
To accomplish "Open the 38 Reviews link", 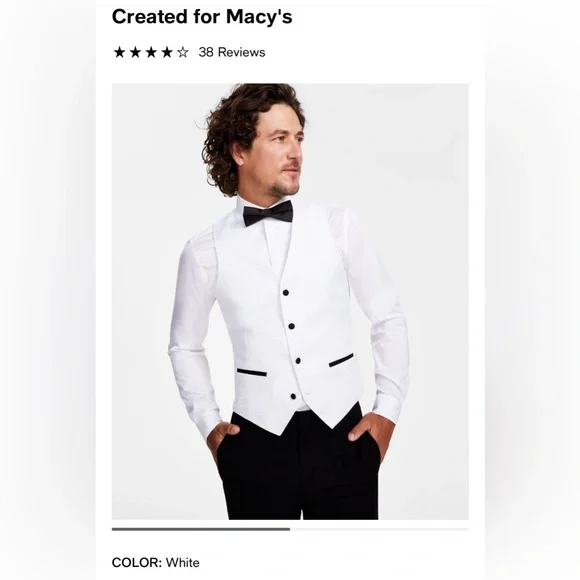I will (232, 52).
